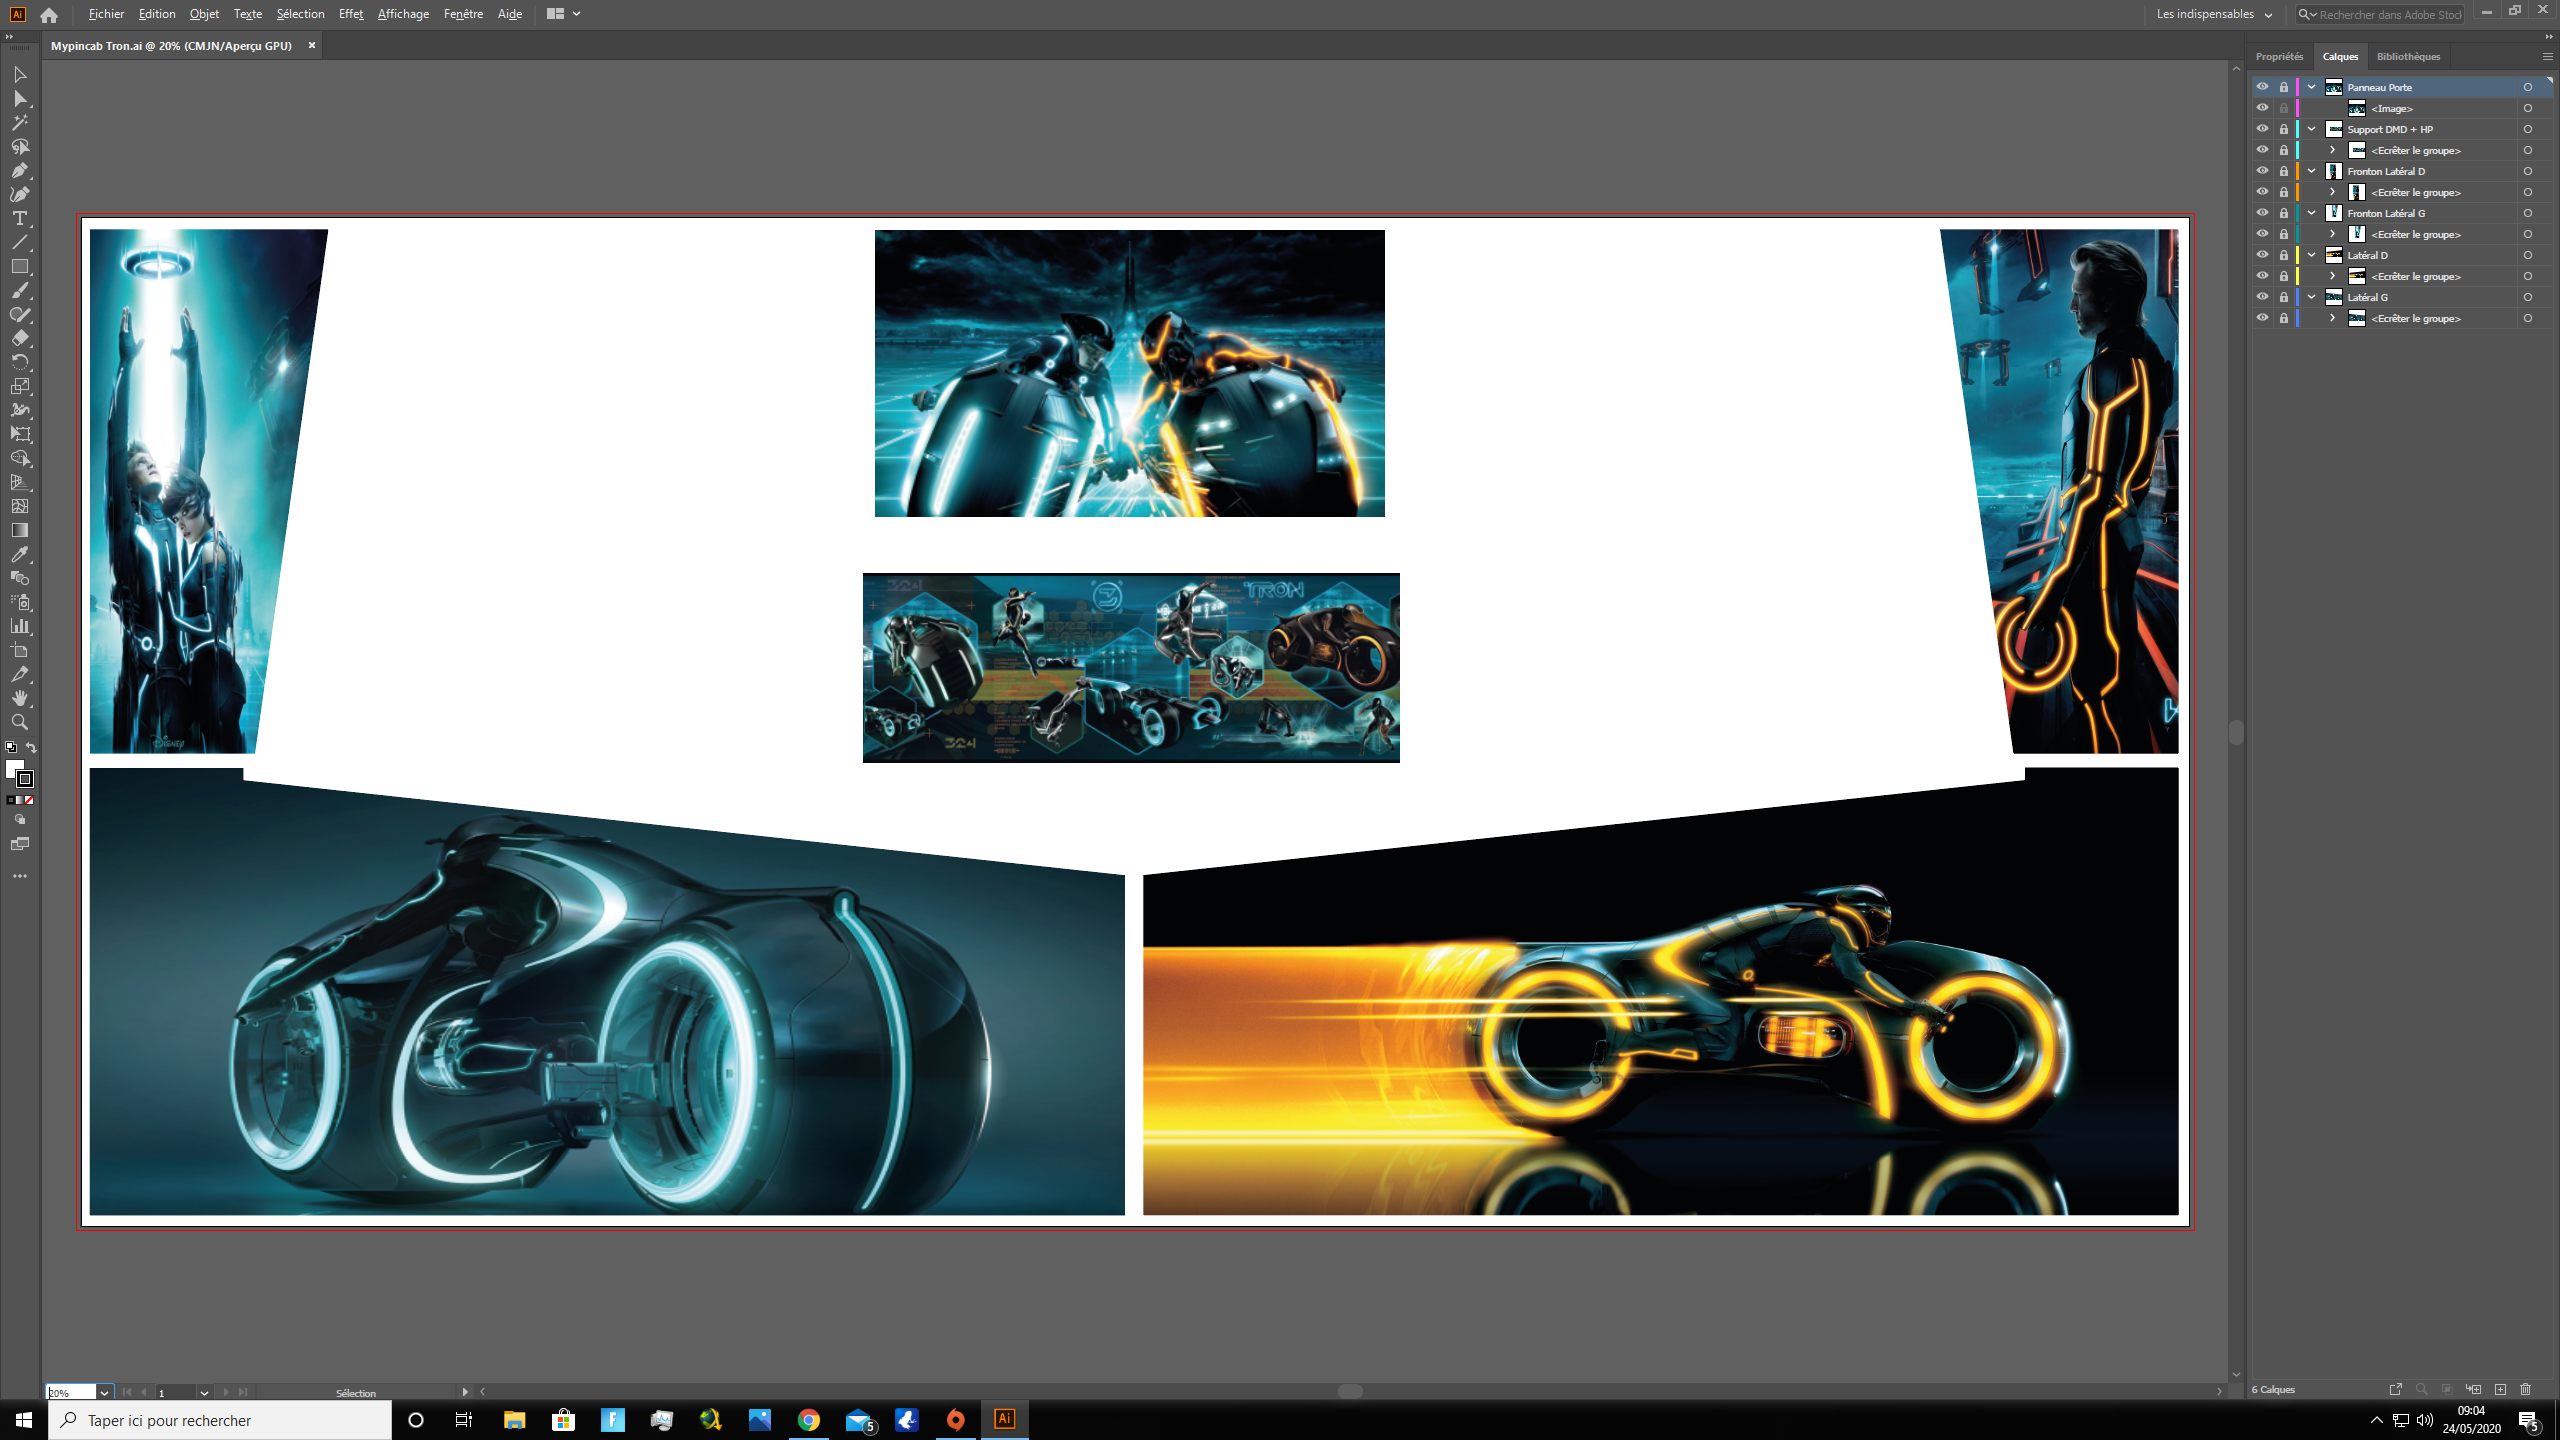Select the Type (T) tool

(x=19, y=219)
